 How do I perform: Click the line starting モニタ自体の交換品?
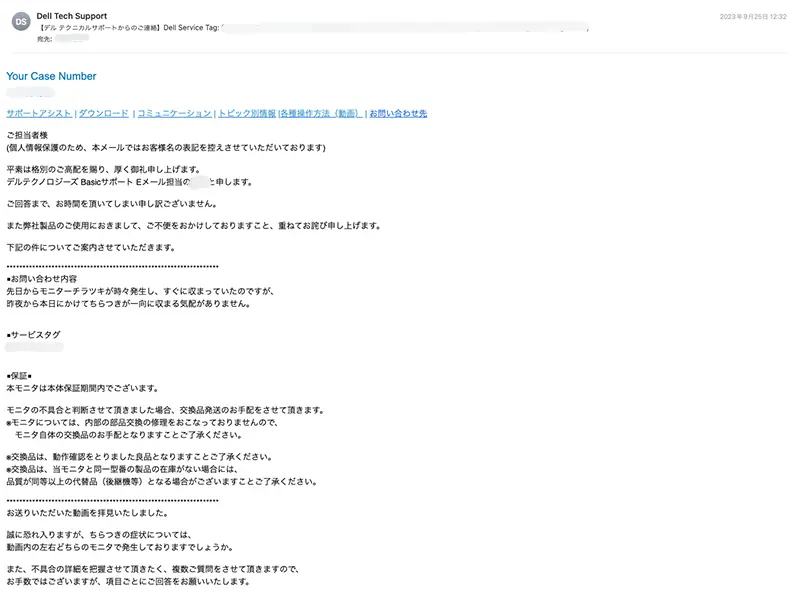click(128, 435)
